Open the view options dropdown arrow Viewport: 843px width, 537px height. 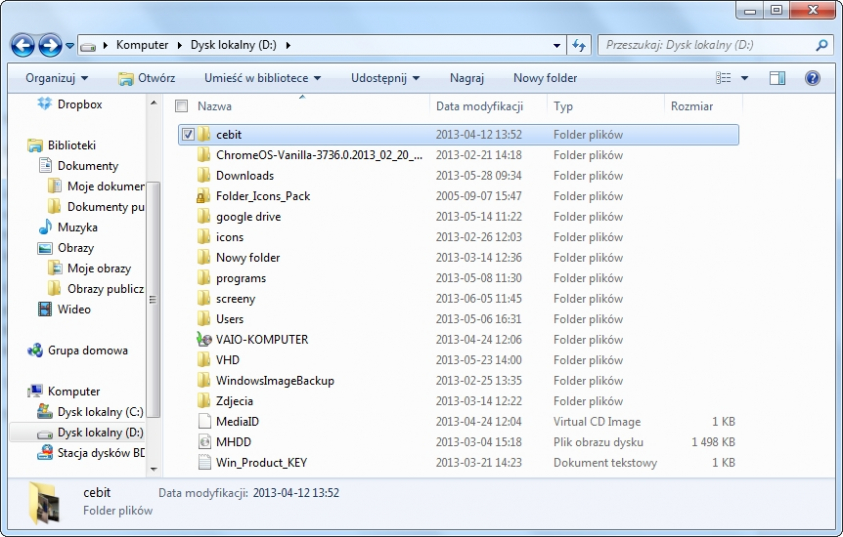745,78
